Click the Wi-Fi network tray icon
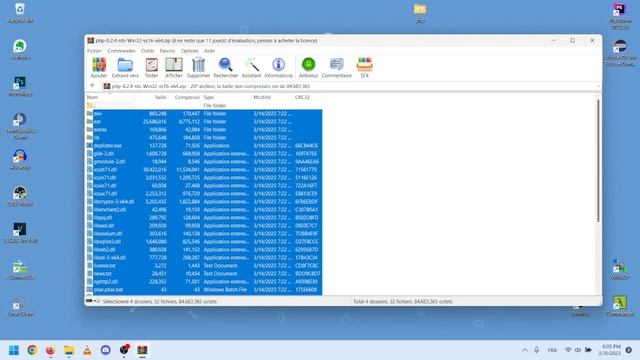 click(568, 350)
